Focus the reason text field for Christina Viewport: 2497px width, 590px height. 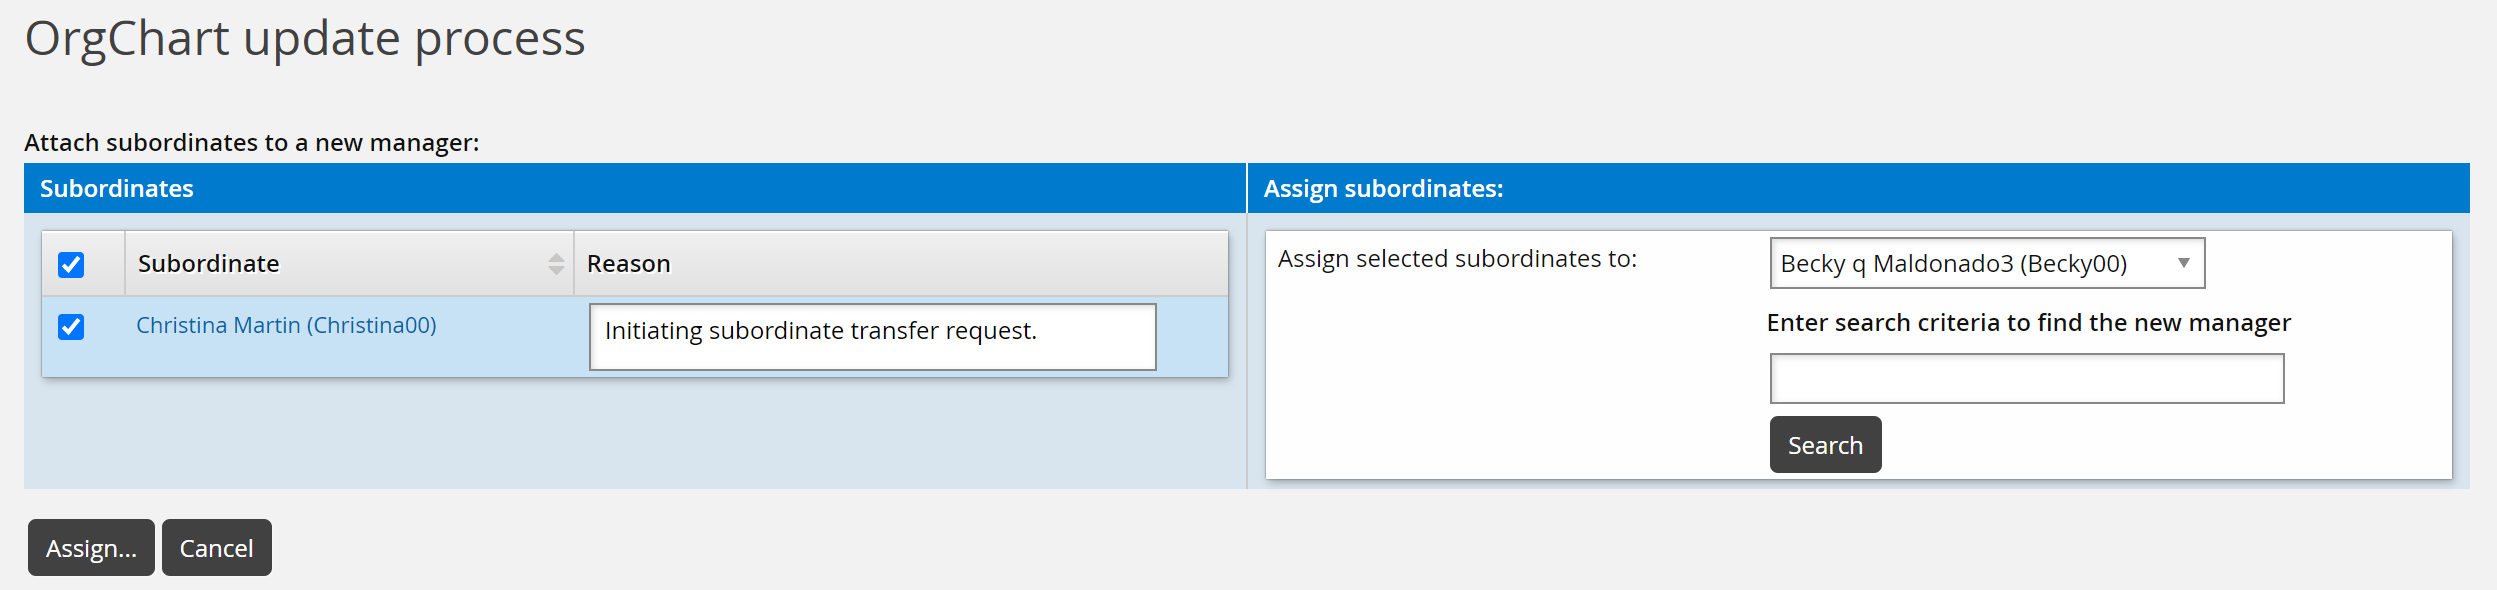point(872,337)
